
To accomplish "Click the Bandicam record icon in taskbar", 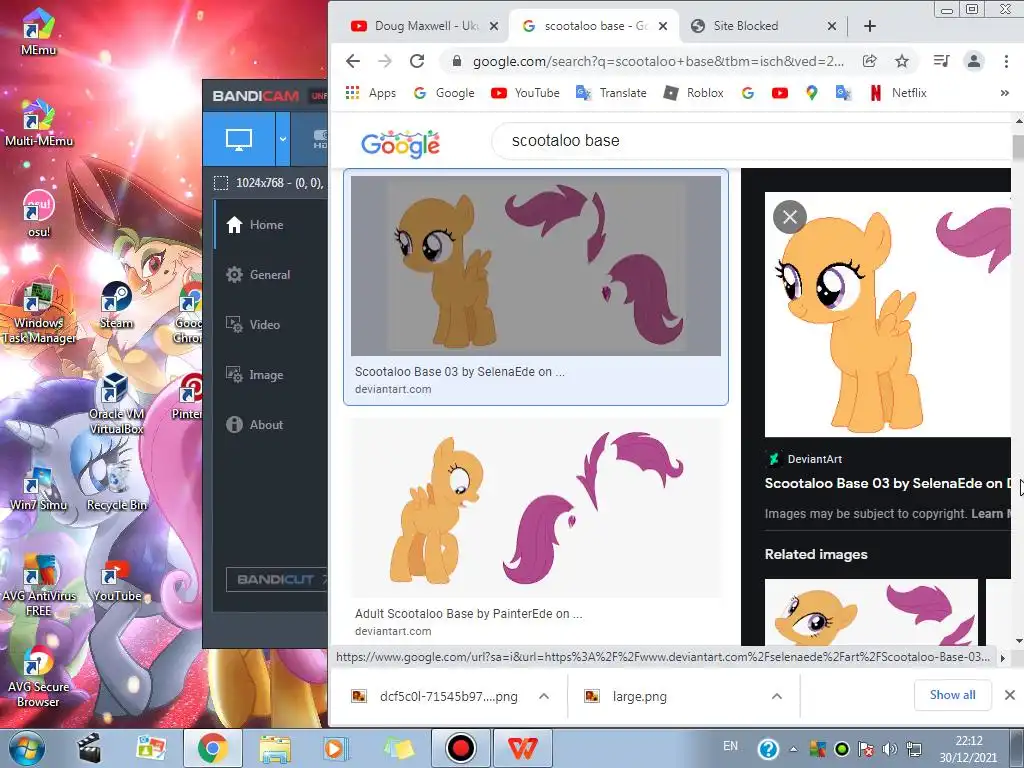I will [x=460, y=748].
